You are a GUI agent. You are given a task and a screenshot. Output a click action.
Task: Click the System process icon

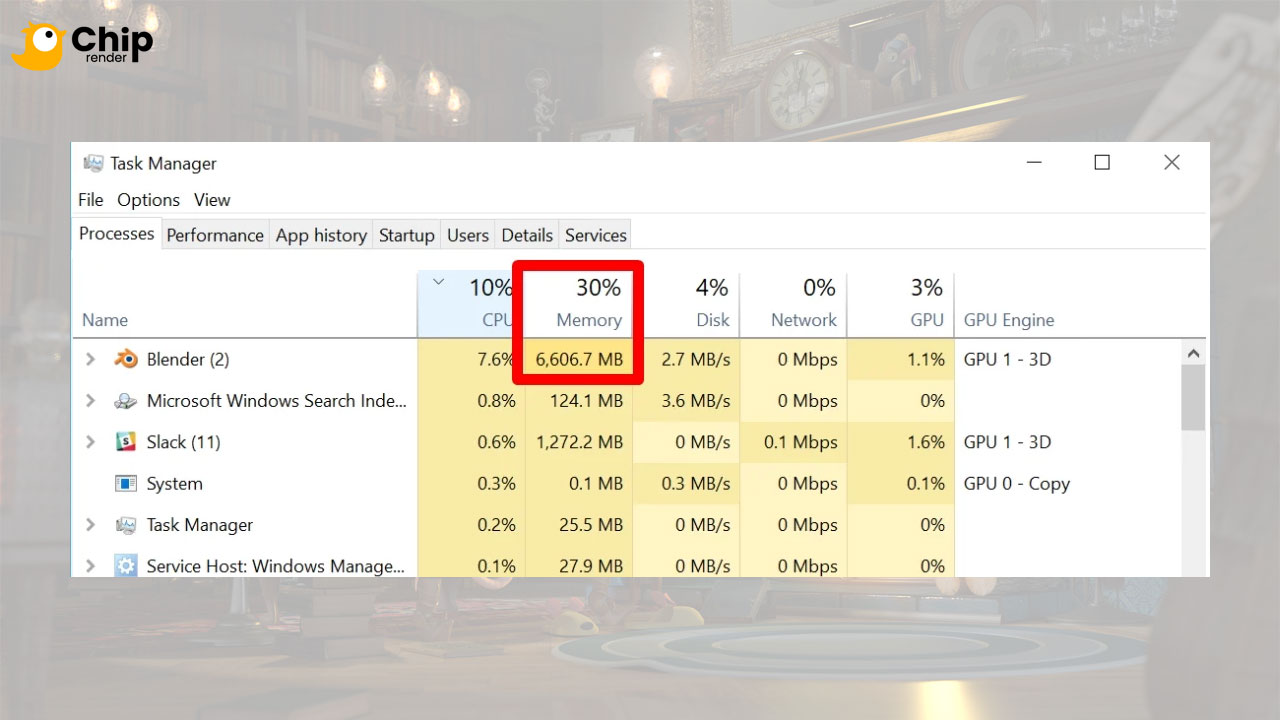(126, 484)
